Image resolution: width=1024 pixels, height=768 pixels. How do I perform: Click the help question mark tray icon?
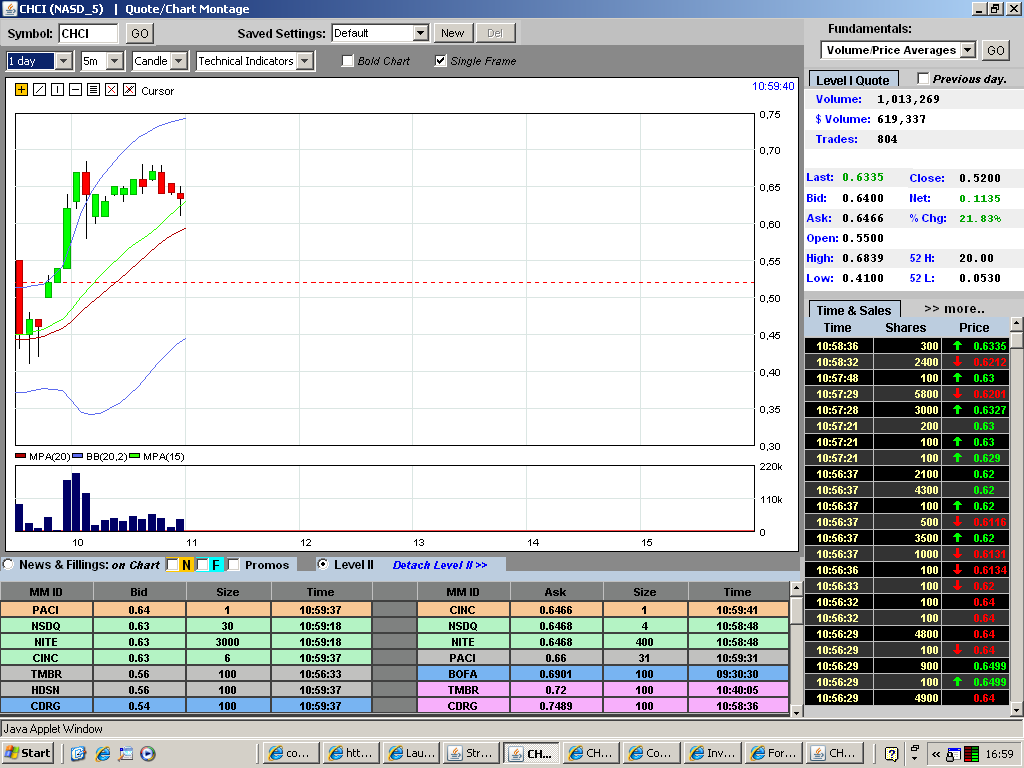891,754
